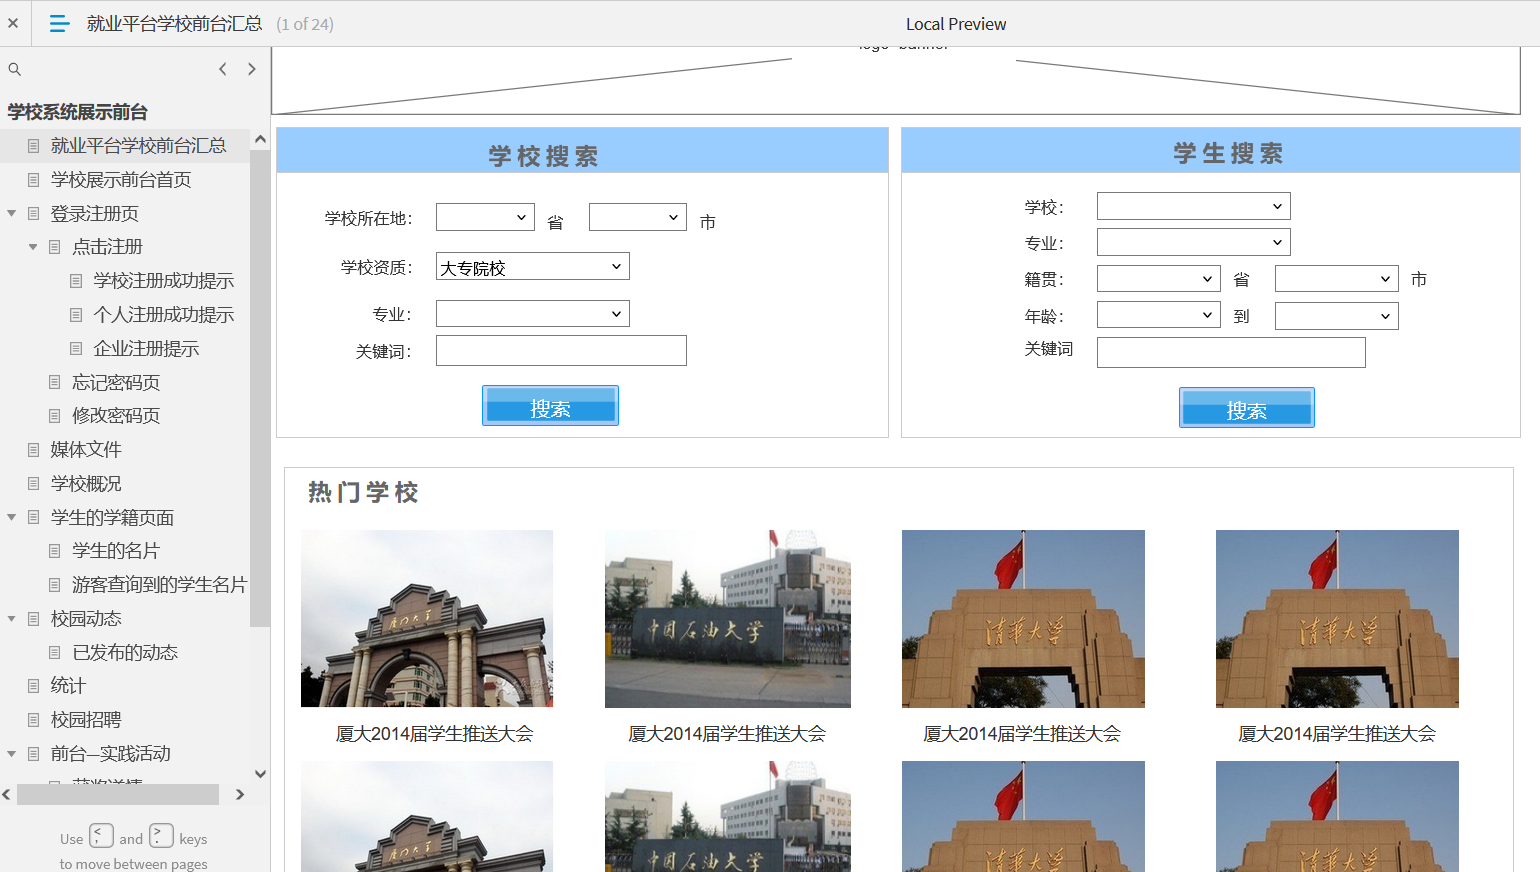The width and height of the screenshot is (1540, 872).
Task: Click caption under third hot school photo
Action: (x=1022, y=734)
